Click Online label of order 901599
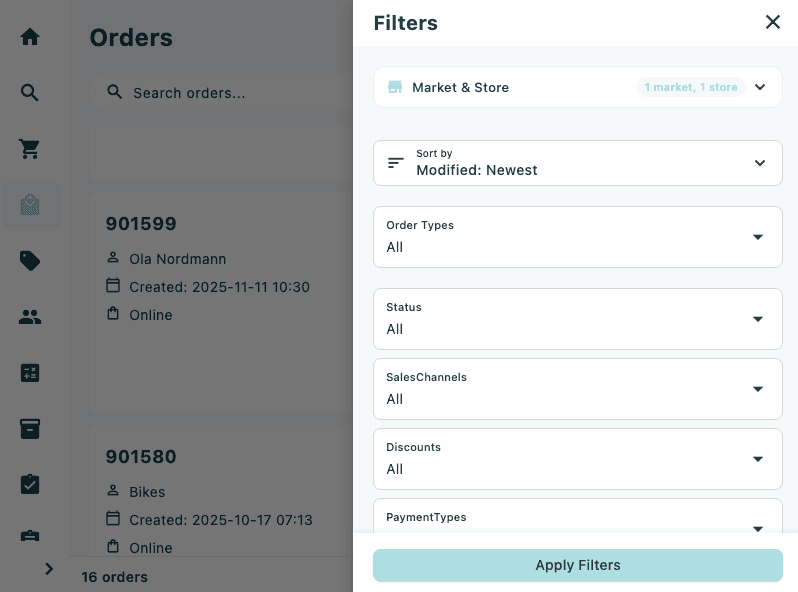The width and height of the screenshot is (798, 592). tap(151, 315)
